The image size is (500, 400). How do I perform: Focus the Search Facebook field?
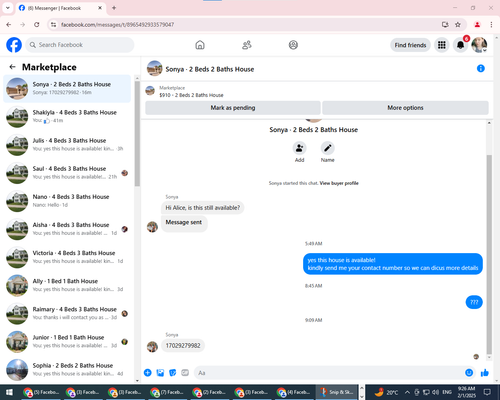(80, 45)
